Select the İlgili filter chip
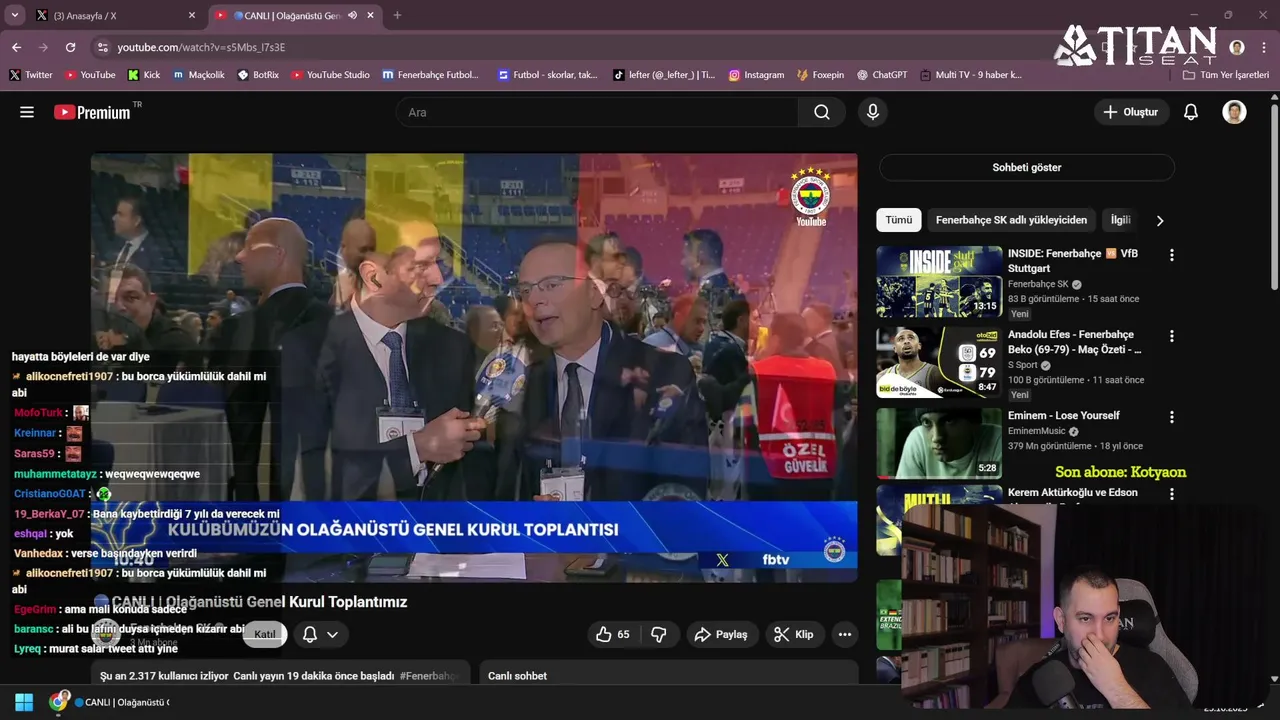This screenshot has width=1280, height=720. [1120, 220]
